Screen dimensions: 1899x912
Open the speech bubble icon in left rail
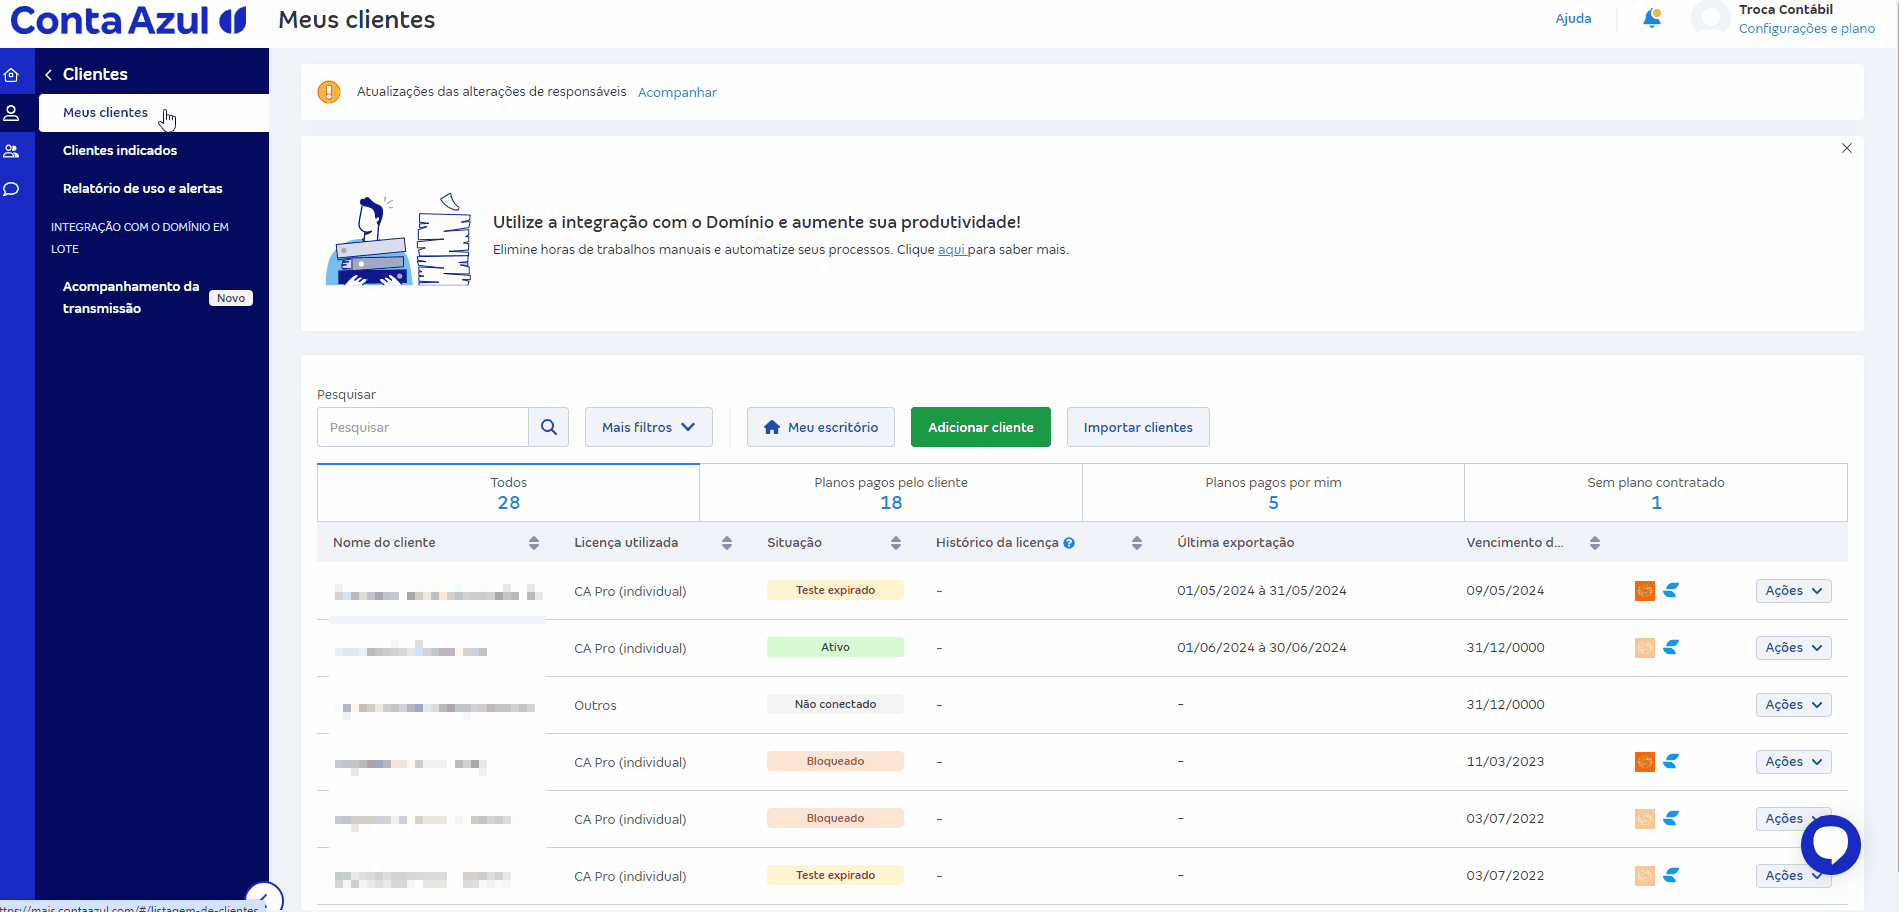tap(12, 189)
